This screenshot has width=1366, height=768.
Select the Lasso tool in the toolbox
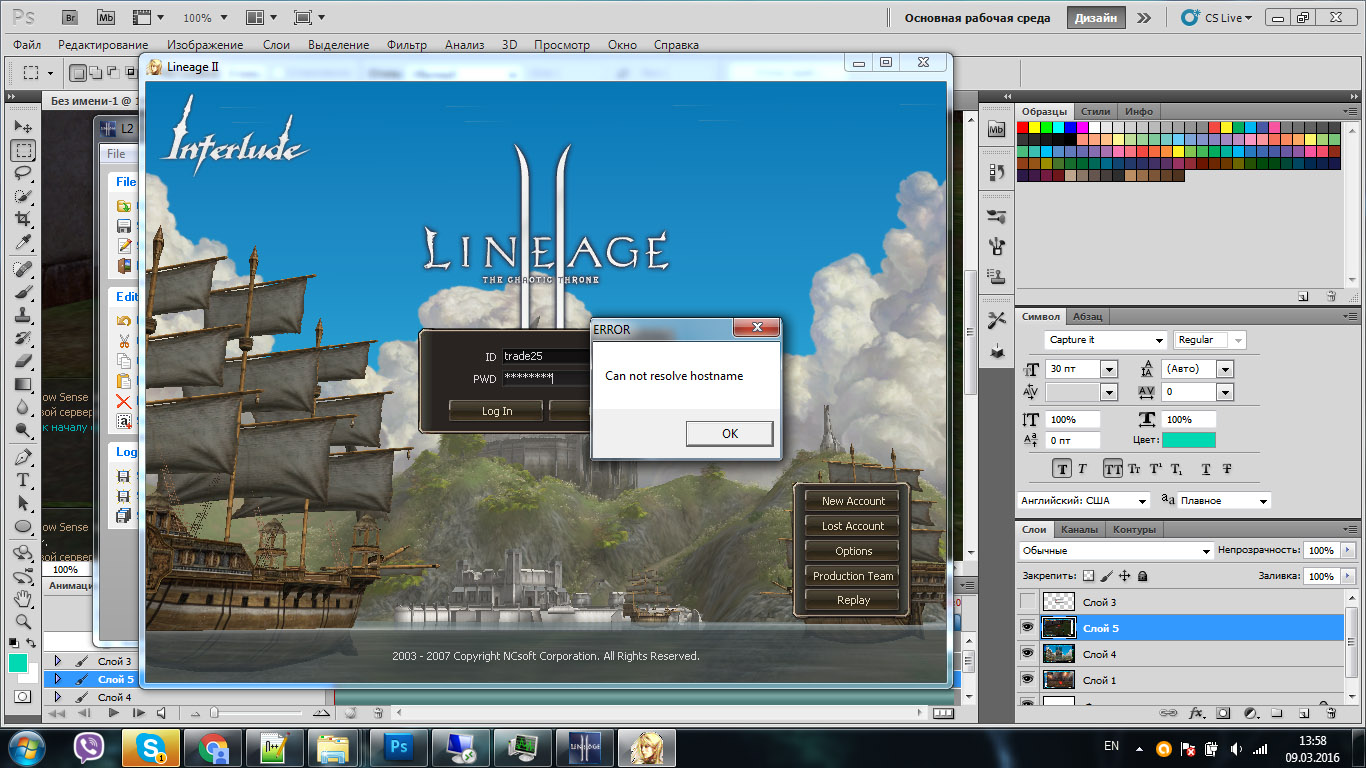(x=23, y=173)
